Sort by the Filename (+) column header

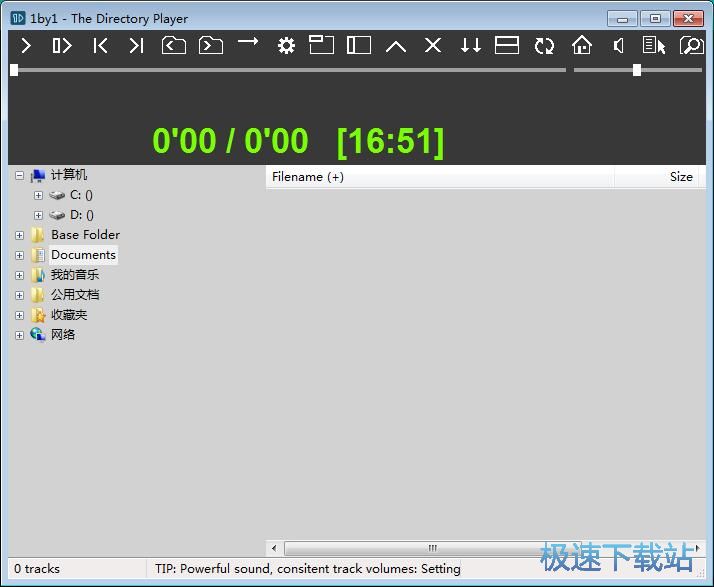pyautogui.click(x=440, y=177)
